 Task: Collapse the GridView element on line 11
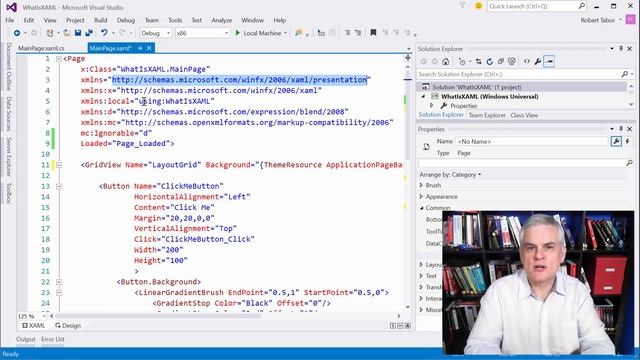coord(59,165)
